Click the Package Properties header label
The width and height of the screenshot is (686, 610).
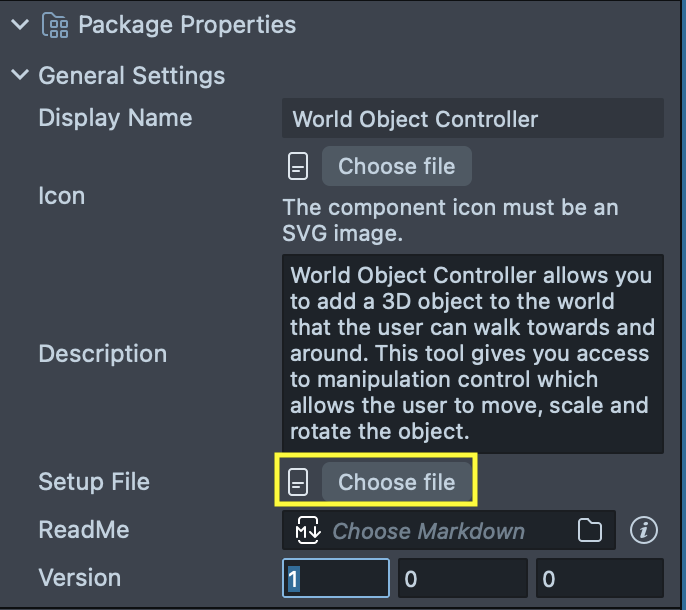187,25
